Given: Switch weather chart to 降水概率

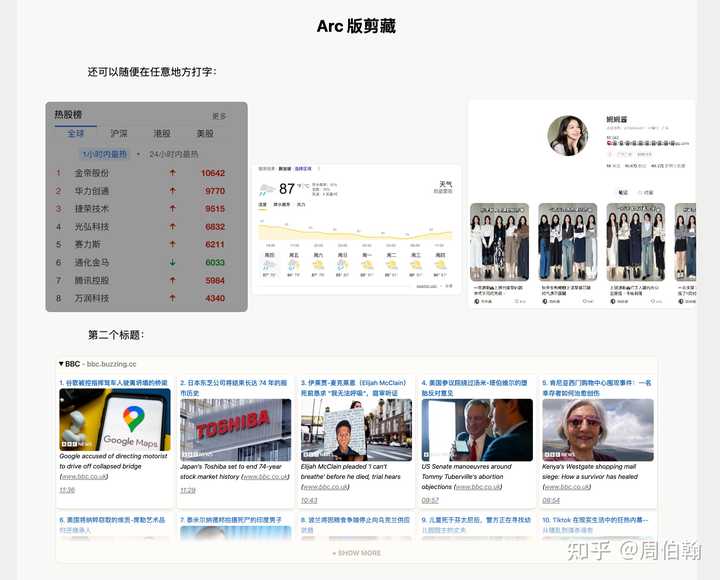Looking at the screenshot, I should pos(281,204).
